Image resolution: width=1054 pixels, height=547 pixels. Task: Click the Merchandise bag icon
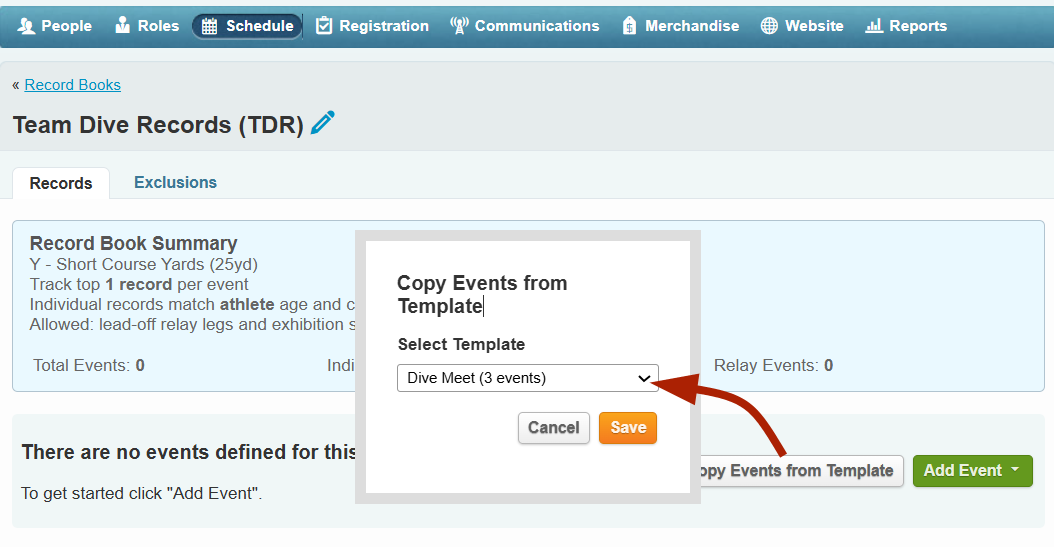(x=629, y=26)
